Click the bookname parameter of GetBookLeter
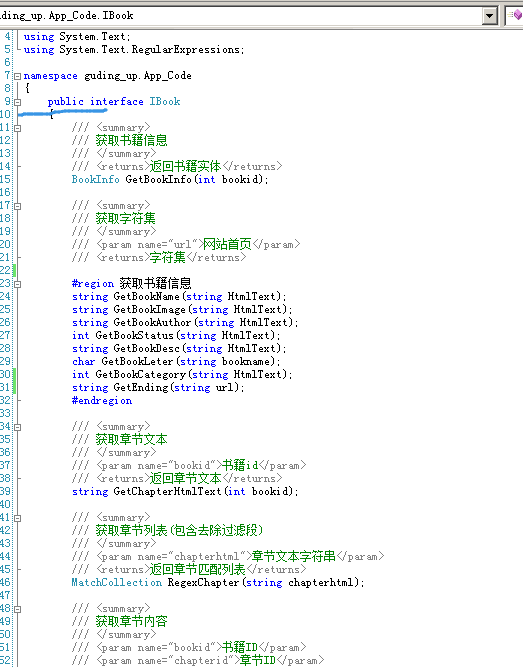 point(246,362)
